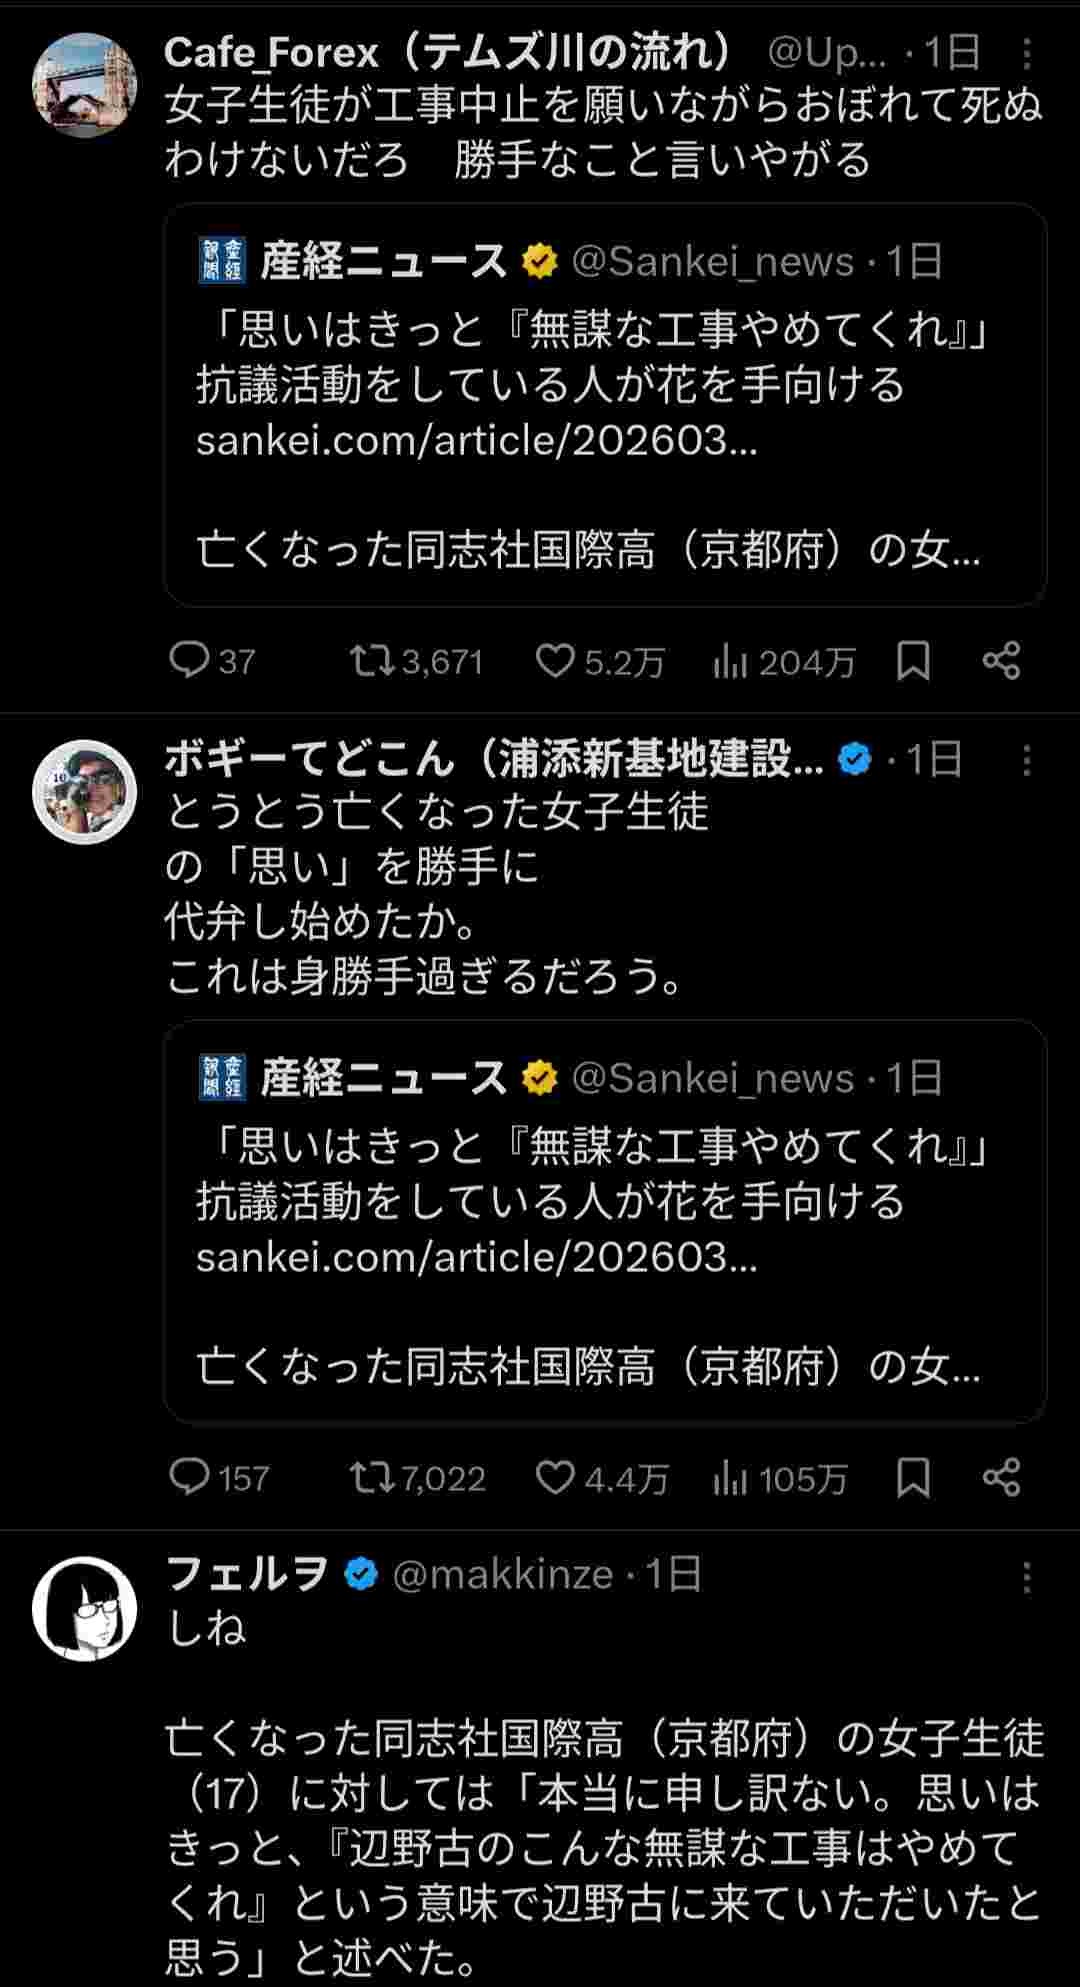Open more options for Cafe_Forex post
This screenshot has width=1080, height=1987.
[x=1026, y=54]
